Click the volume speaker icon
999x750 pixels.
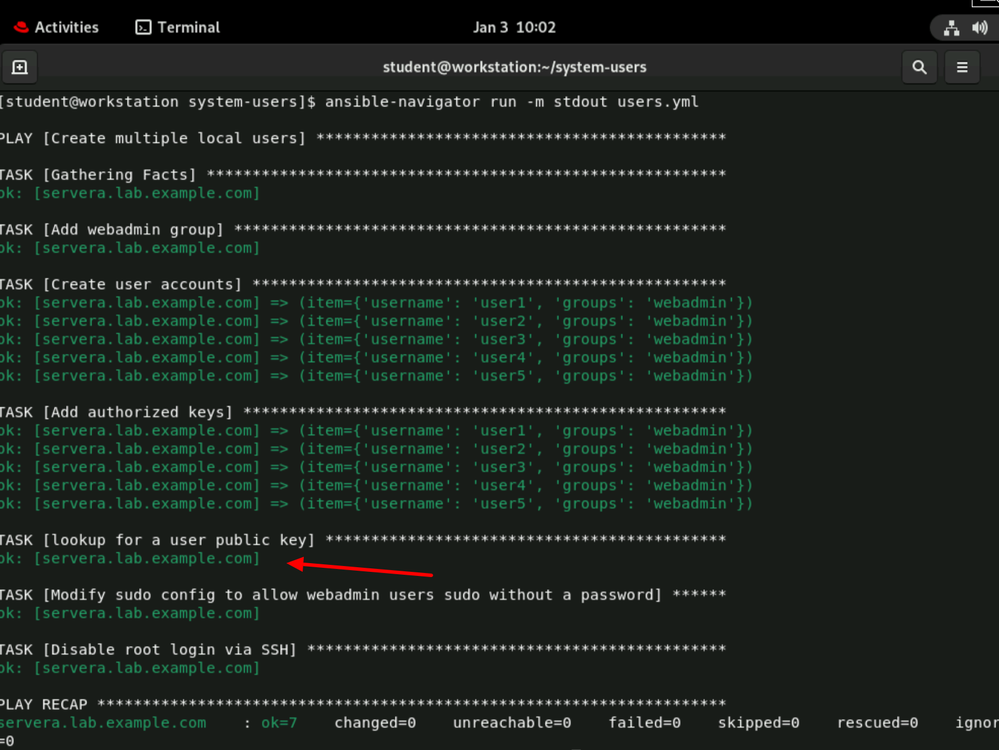pos(979,28)
